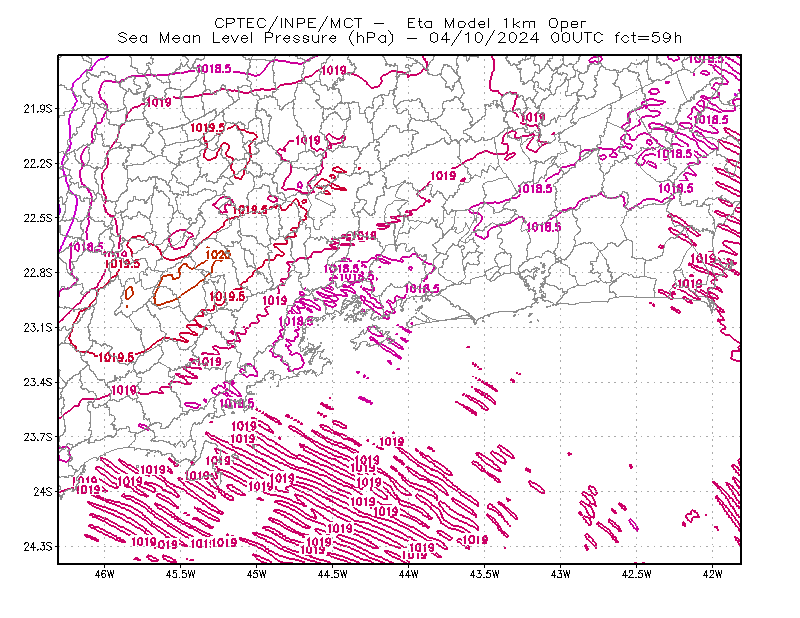
Task: Click the 1020 contour label
Action: click(218, 255)
